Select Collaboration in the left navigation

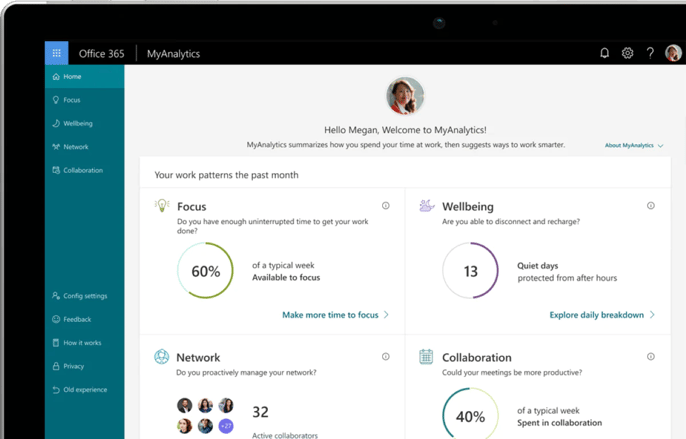tap(82, 170)
